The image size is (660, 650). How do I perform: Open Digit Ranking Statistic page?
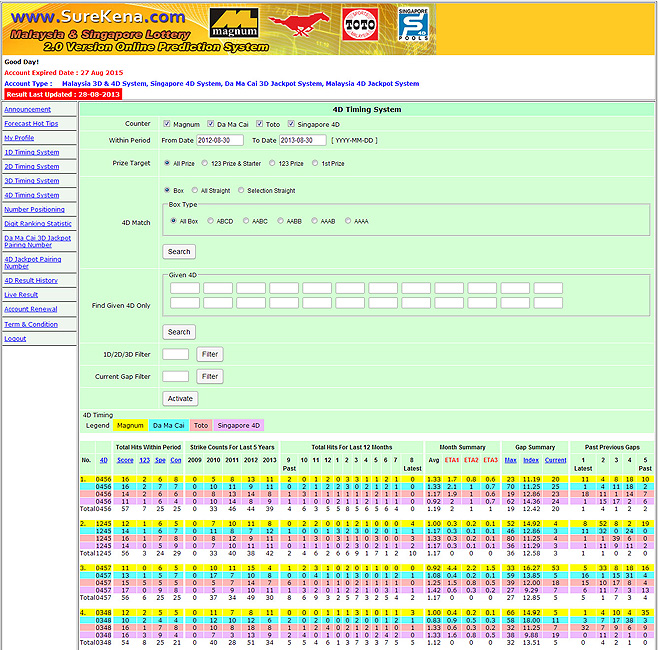38,224
